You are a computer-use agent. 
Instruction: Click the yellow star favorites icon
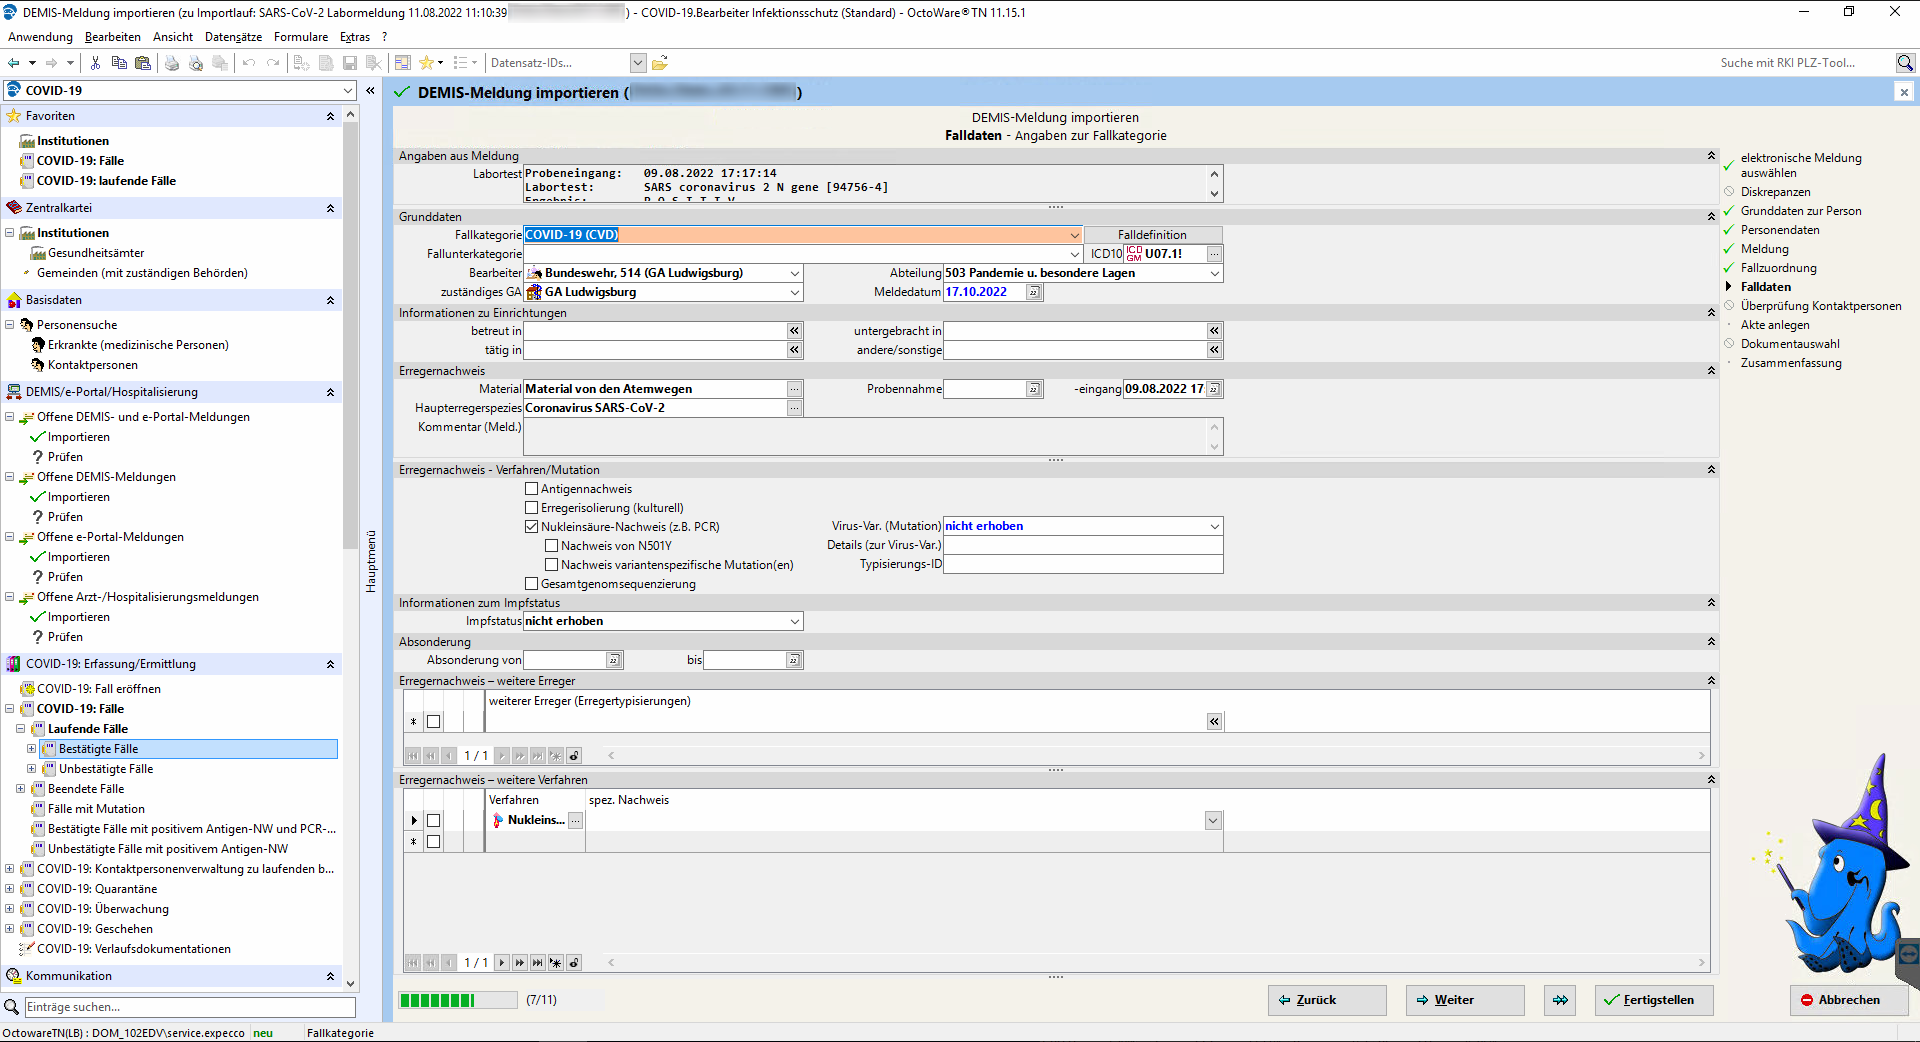tap(427, 63)
